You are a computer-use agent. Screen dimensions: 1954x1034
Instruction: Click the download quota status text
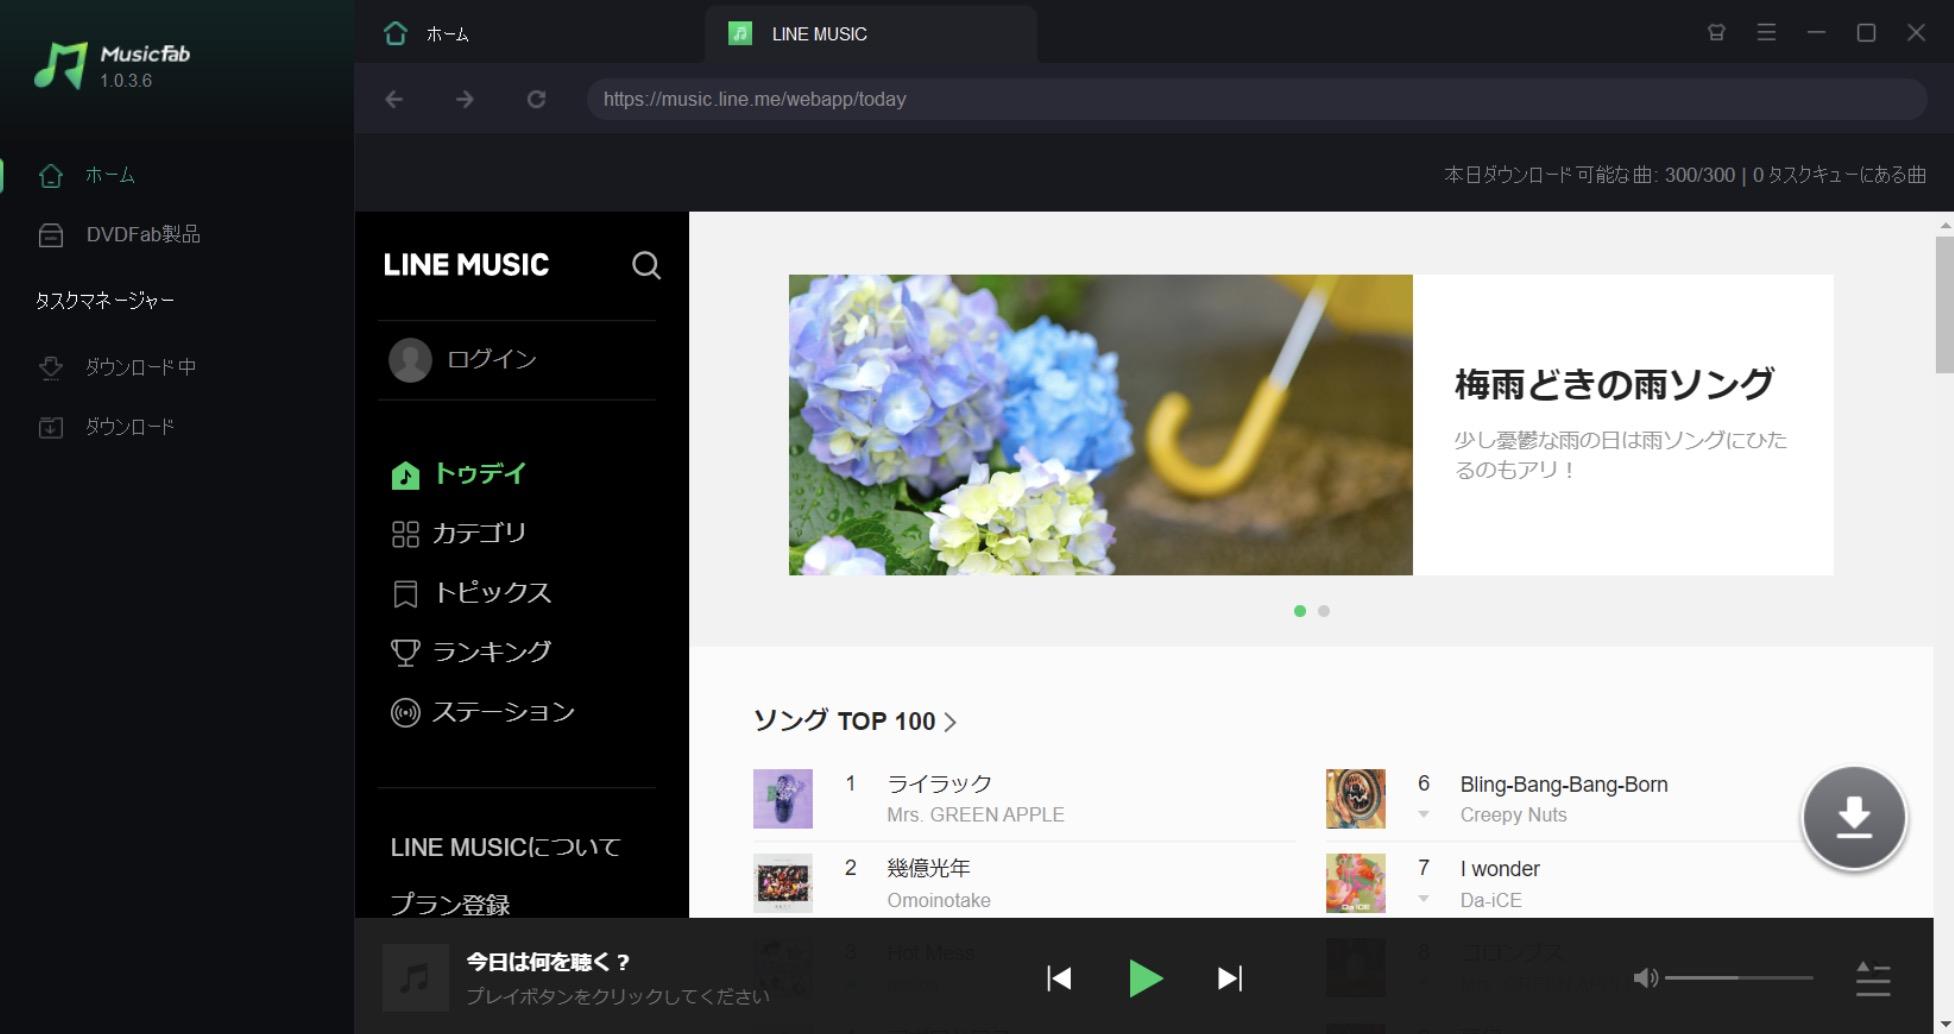pos(1685,175)
